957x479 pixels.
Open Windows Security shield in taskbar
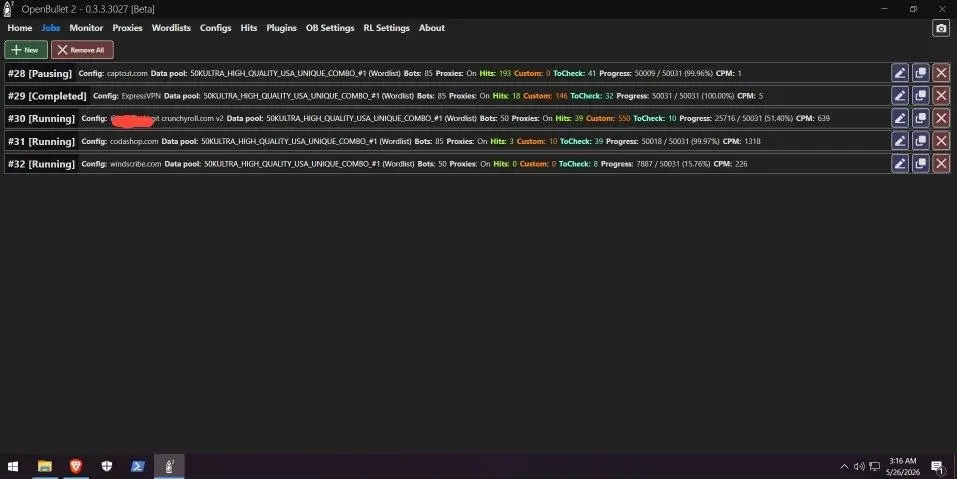tap(107, 467)
